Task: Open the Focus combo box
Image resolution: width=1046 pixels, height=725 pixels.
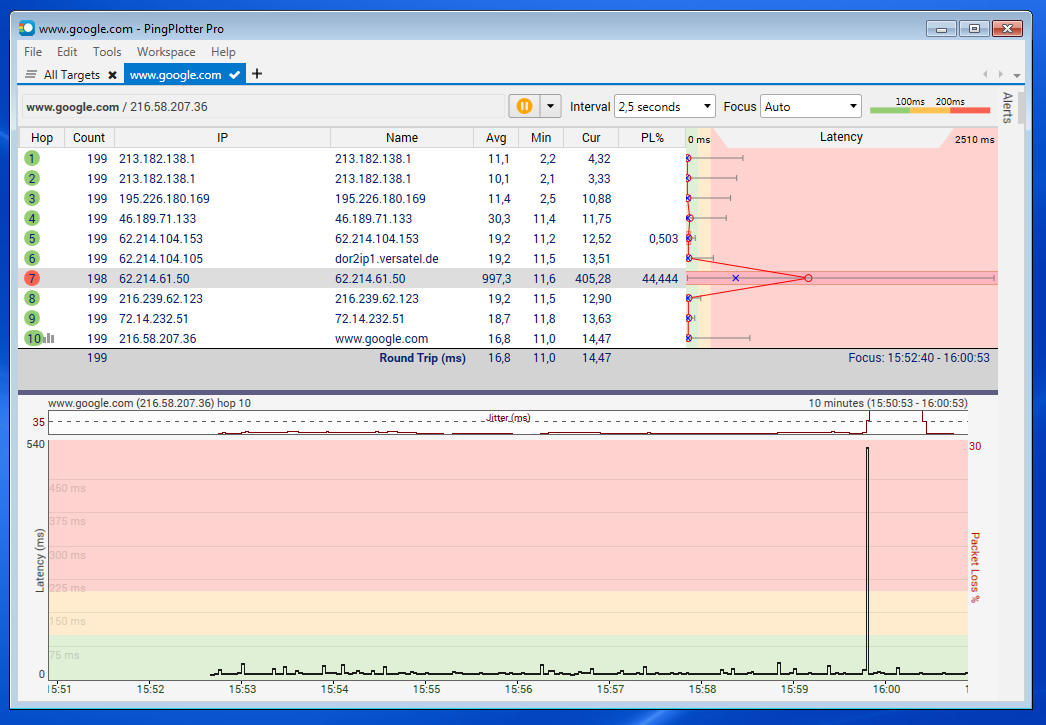Action: 811,107
